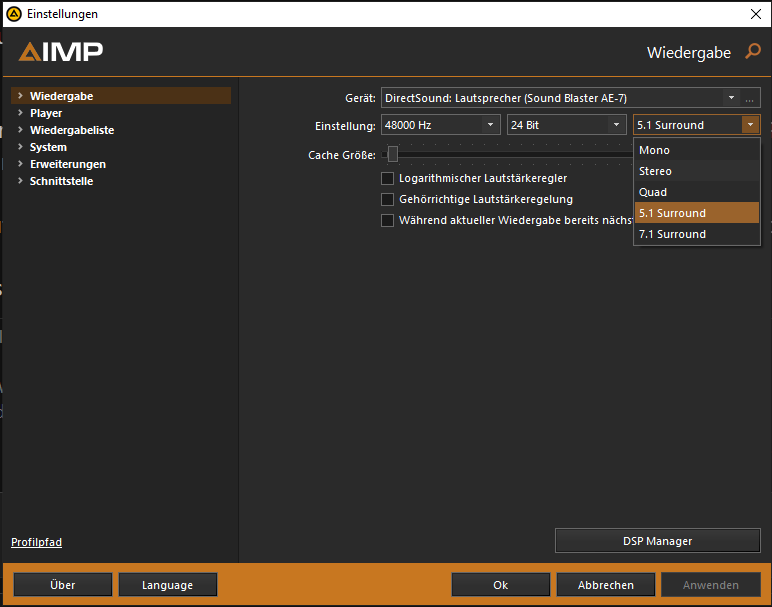The height and width of the screenshot is (607, 772).
Task: Select Mono from channel list
Action: tap(697, 150)
